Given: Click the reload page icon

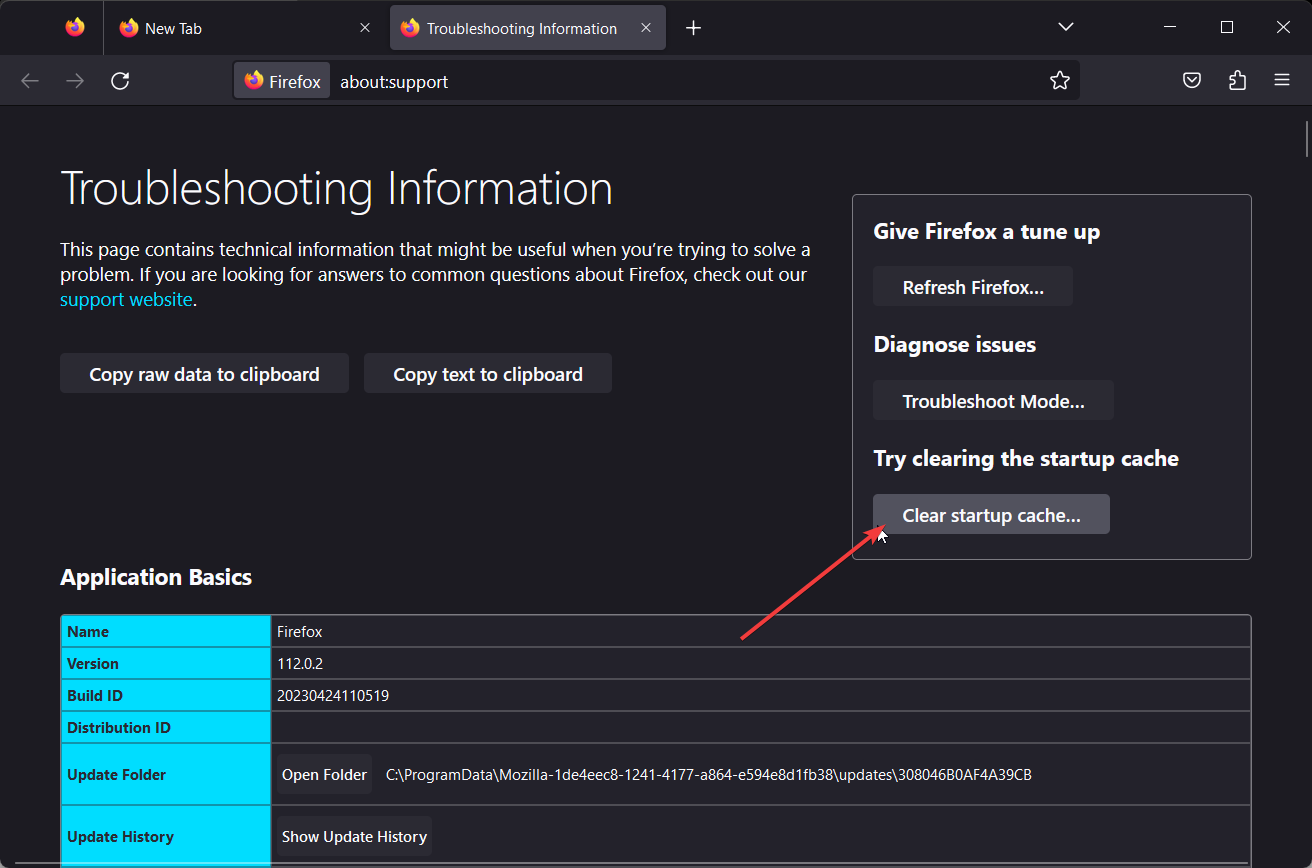Looking at the screenshot, I should [x=120, y=81].
